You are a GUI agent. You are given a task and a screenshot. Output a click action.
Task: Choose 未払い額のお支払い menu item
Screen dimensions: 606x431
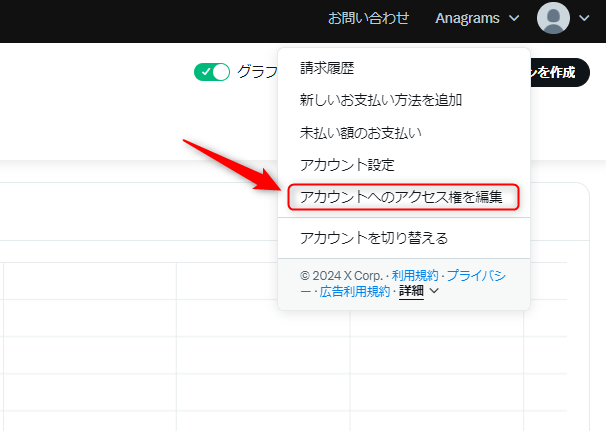pyautogui.click(x=360, y=132)
